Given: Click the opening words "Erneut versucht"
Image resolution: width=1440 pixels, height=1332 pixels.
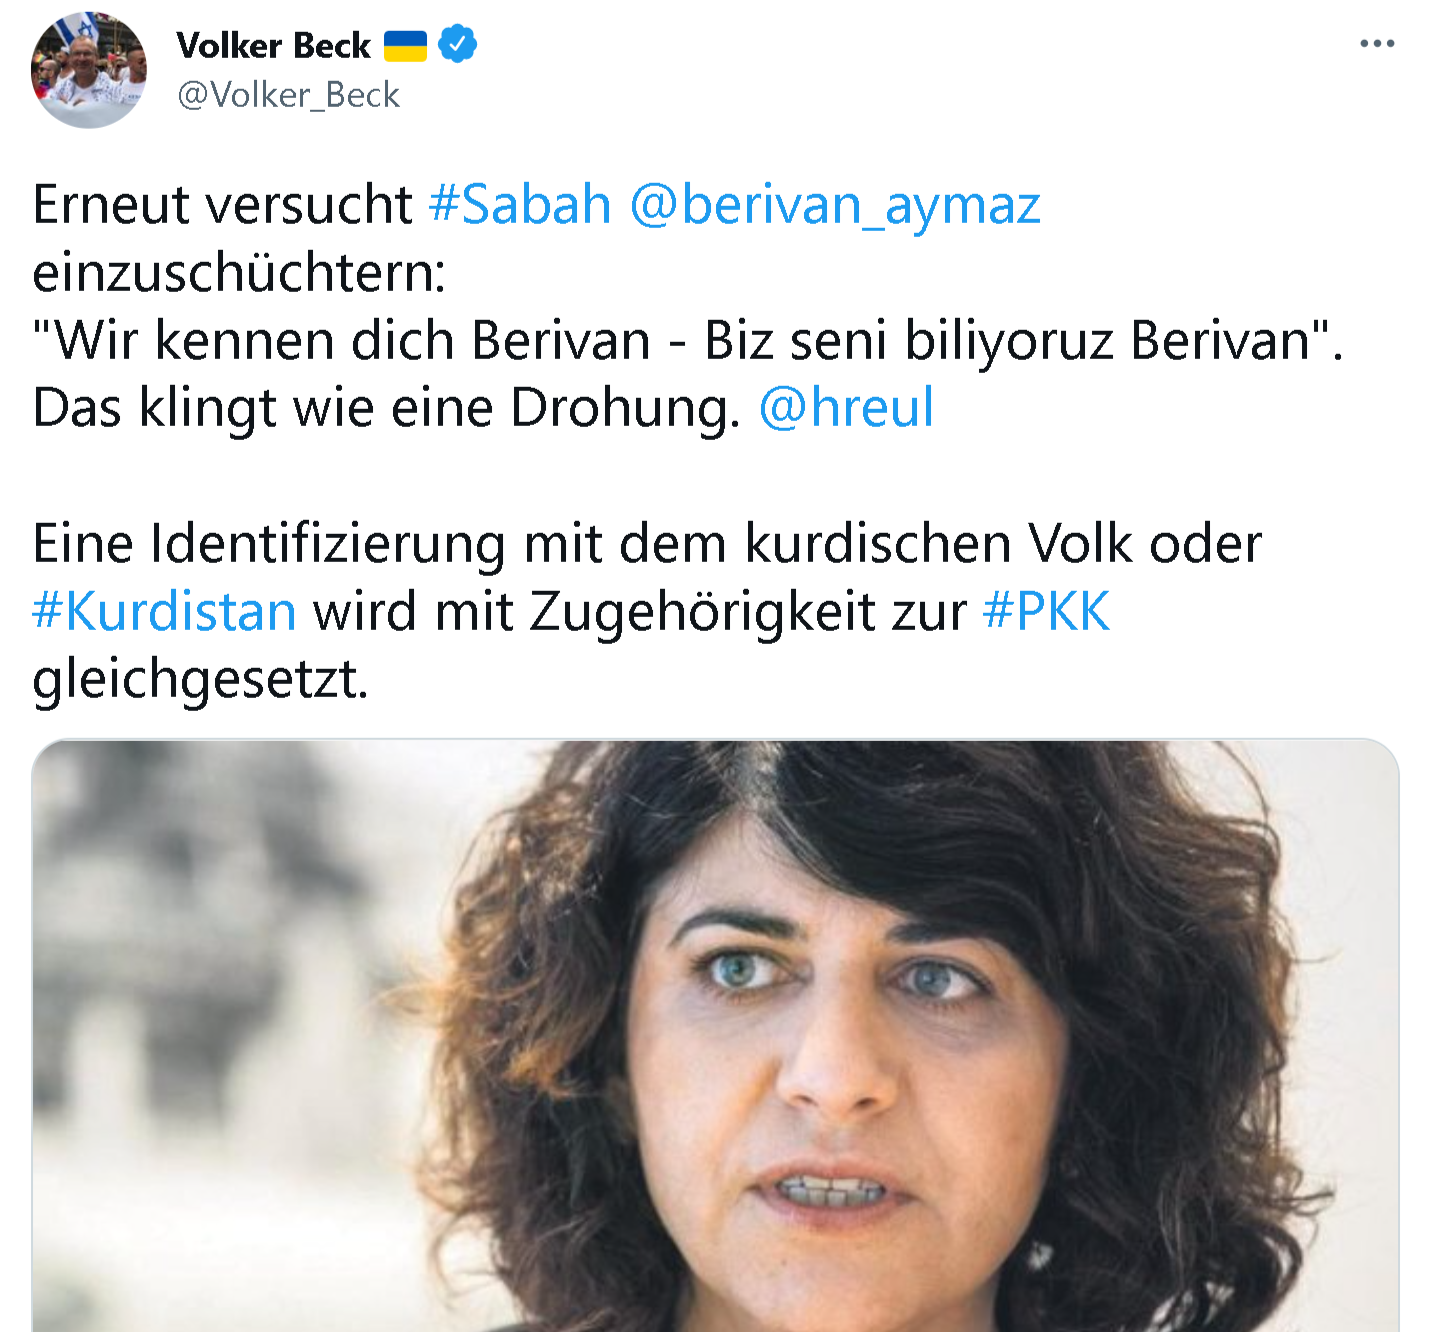Looking at the screenshot, I should [x=222, y=205].
